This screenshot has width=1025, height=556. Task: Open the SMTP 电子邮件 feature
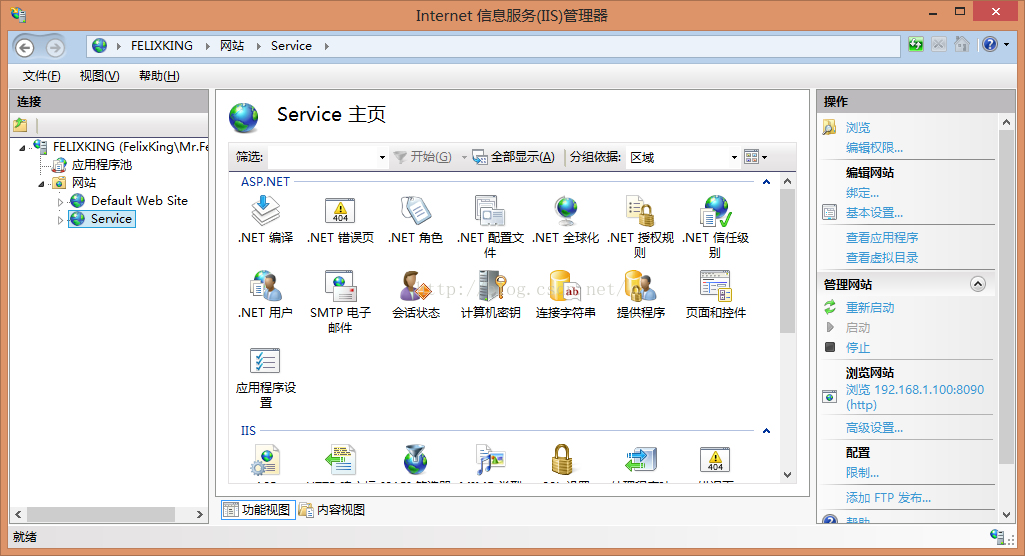pyautogui.click(x=340, y=301)
